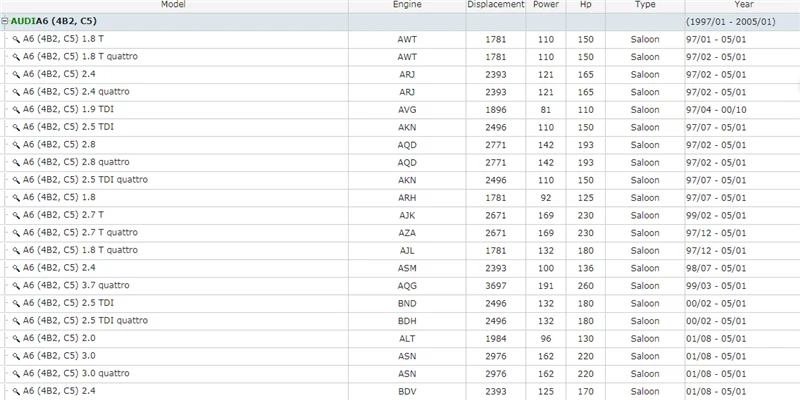Click magnifier icon for 2.7 T quattro AZA row
The height and width of the screenshot is (400, 800).
[16, 233]
